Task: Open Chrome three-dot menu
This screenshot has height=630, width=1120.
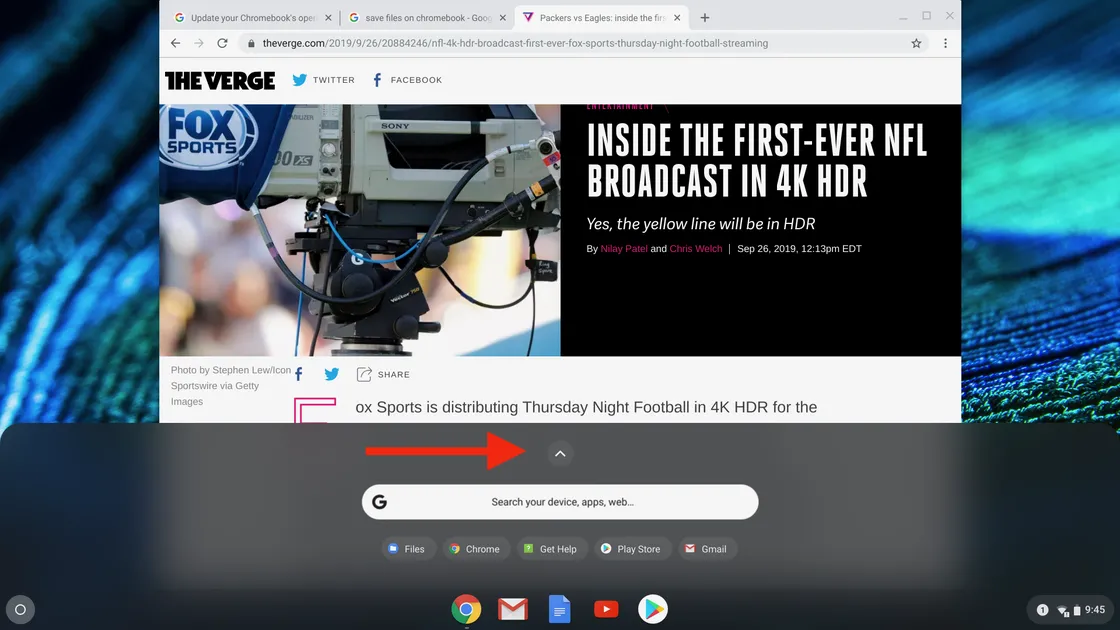Action: 945,43
